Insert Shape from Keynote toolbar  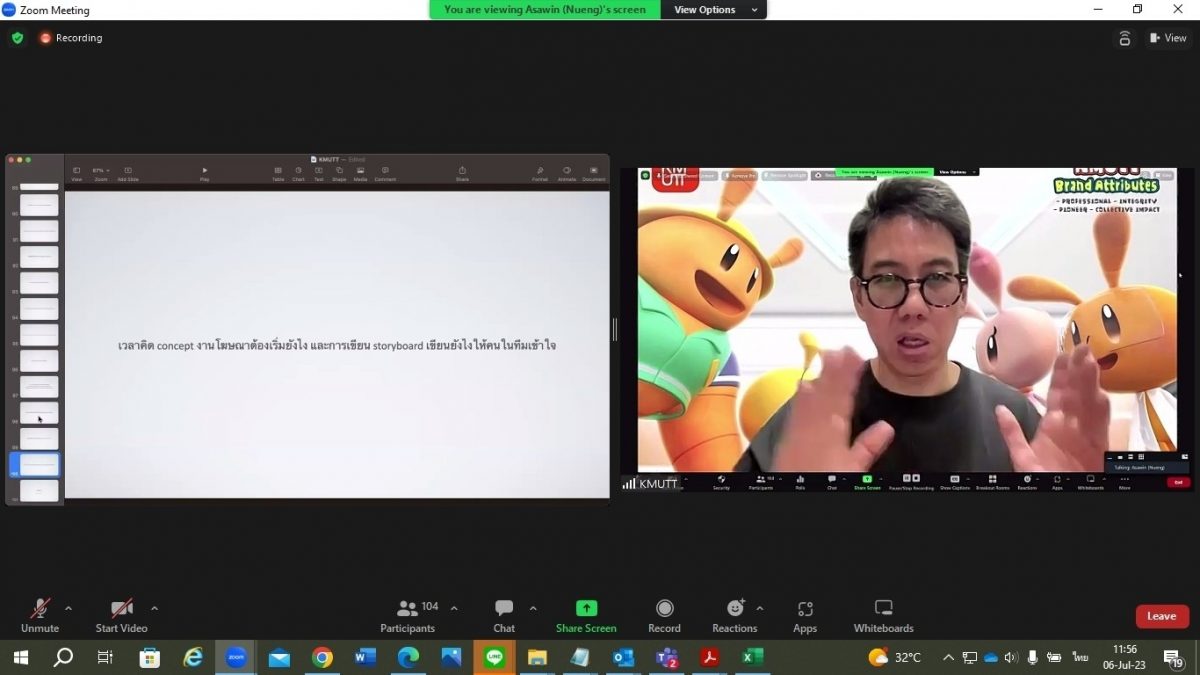tap(339, 173)
